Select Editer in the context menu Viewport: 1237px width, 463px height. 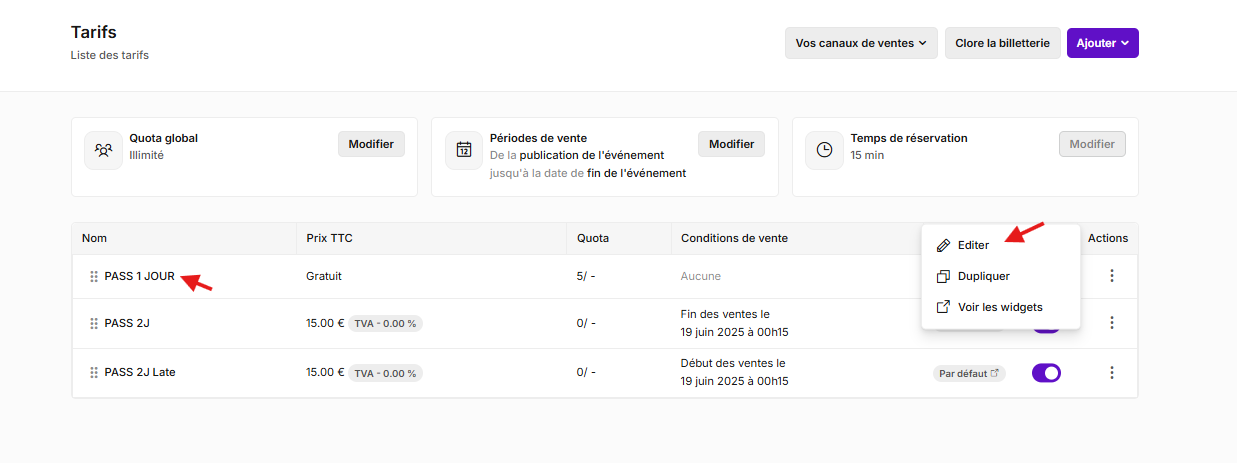tap(1000, 245)
